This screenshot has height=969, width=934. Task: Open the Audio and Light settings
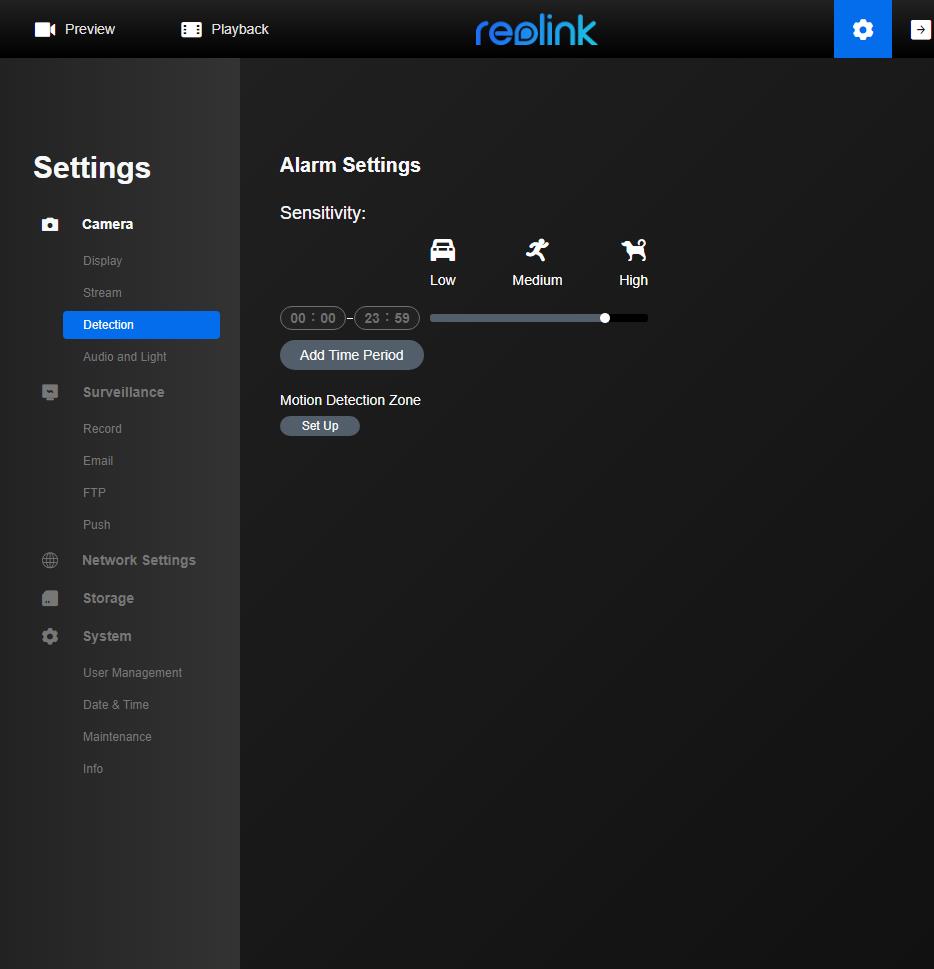[x=125, y=357]
